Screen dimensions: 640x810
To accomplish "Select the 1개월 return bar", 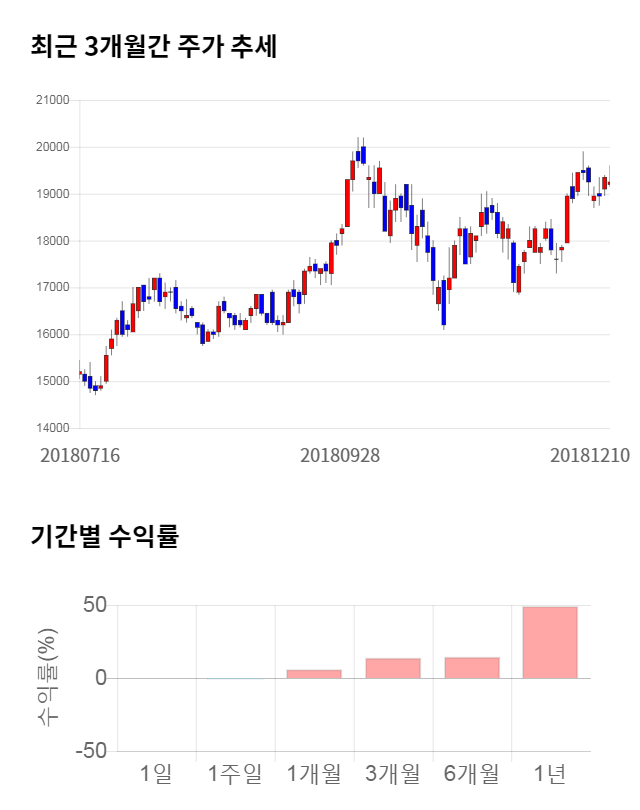I will tap(313, 673).
